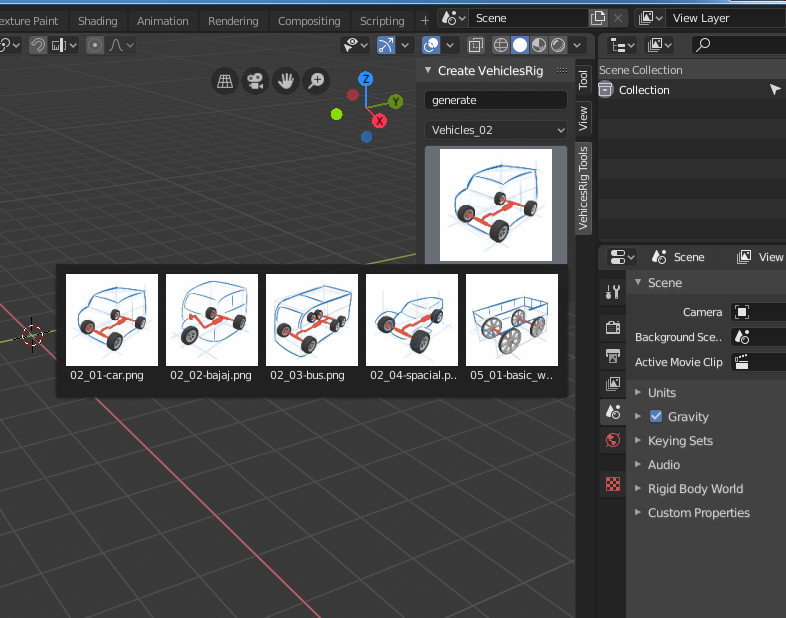Expand the Units panel
This screenshot has height=618, width=786.
pyautogui.click(x=661, y=392)
